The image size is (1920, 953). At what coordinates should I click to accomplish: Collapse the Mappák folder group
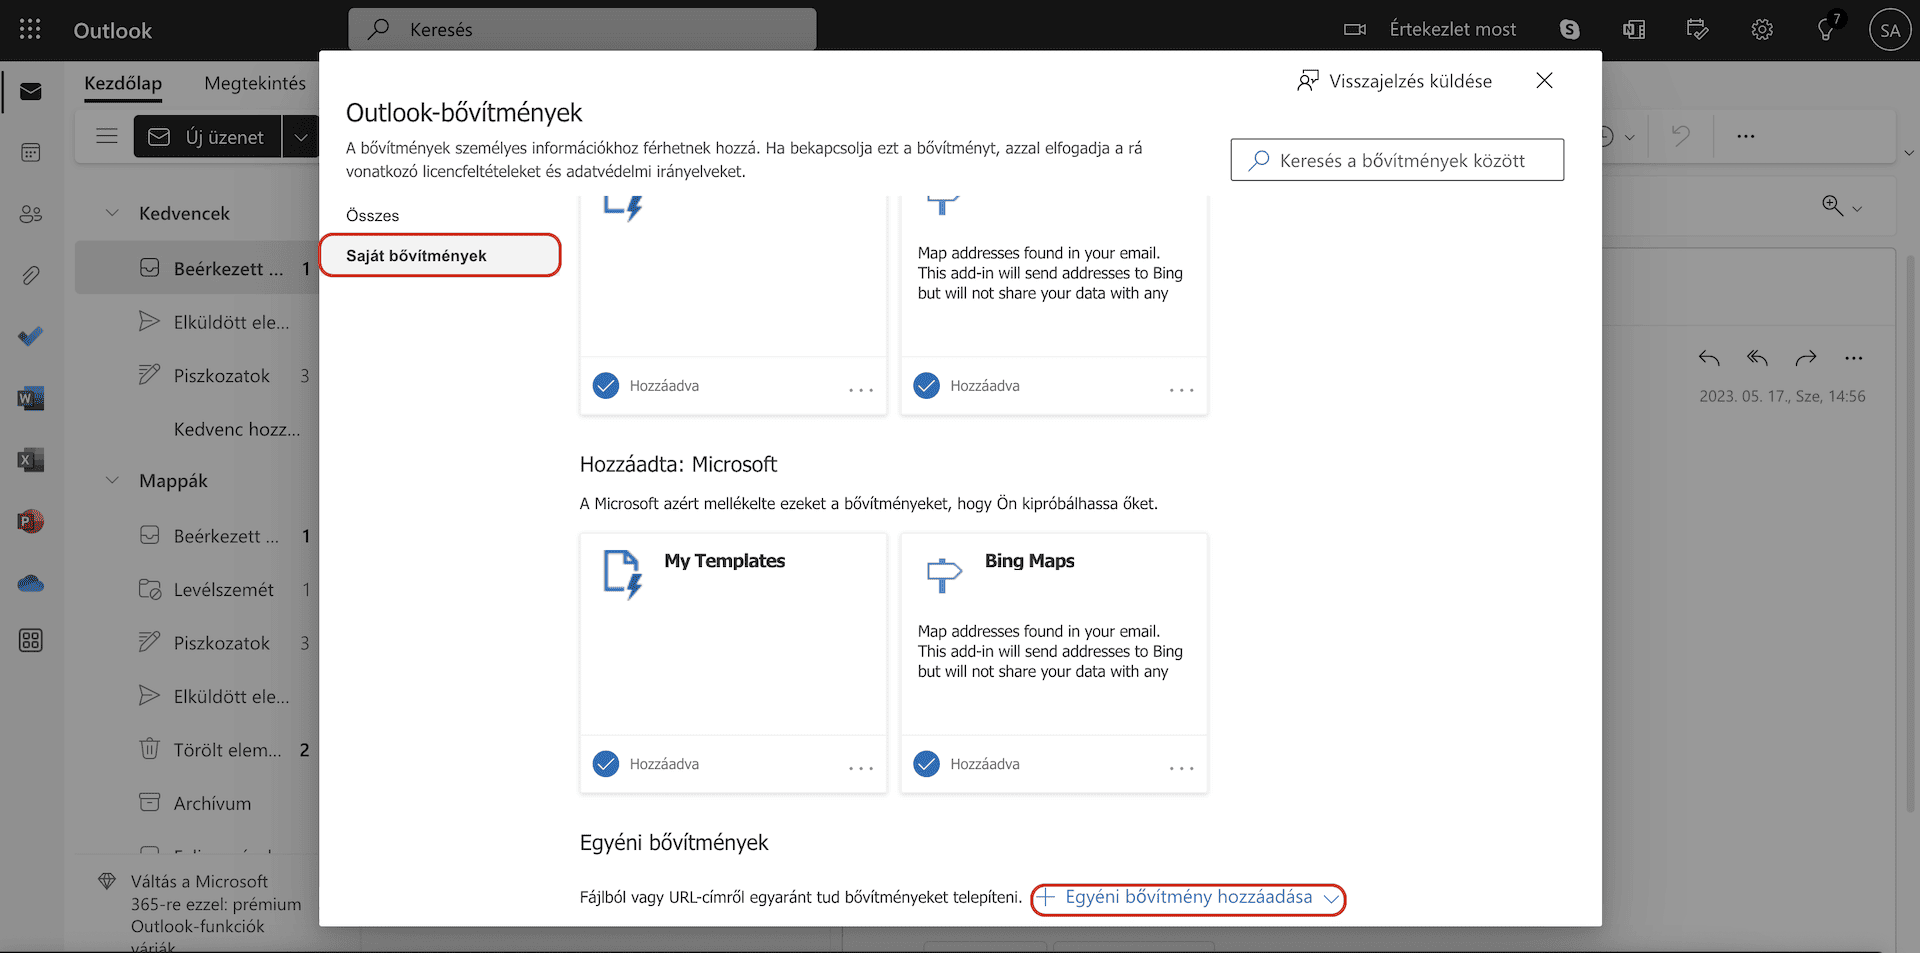tap(112, 480)
